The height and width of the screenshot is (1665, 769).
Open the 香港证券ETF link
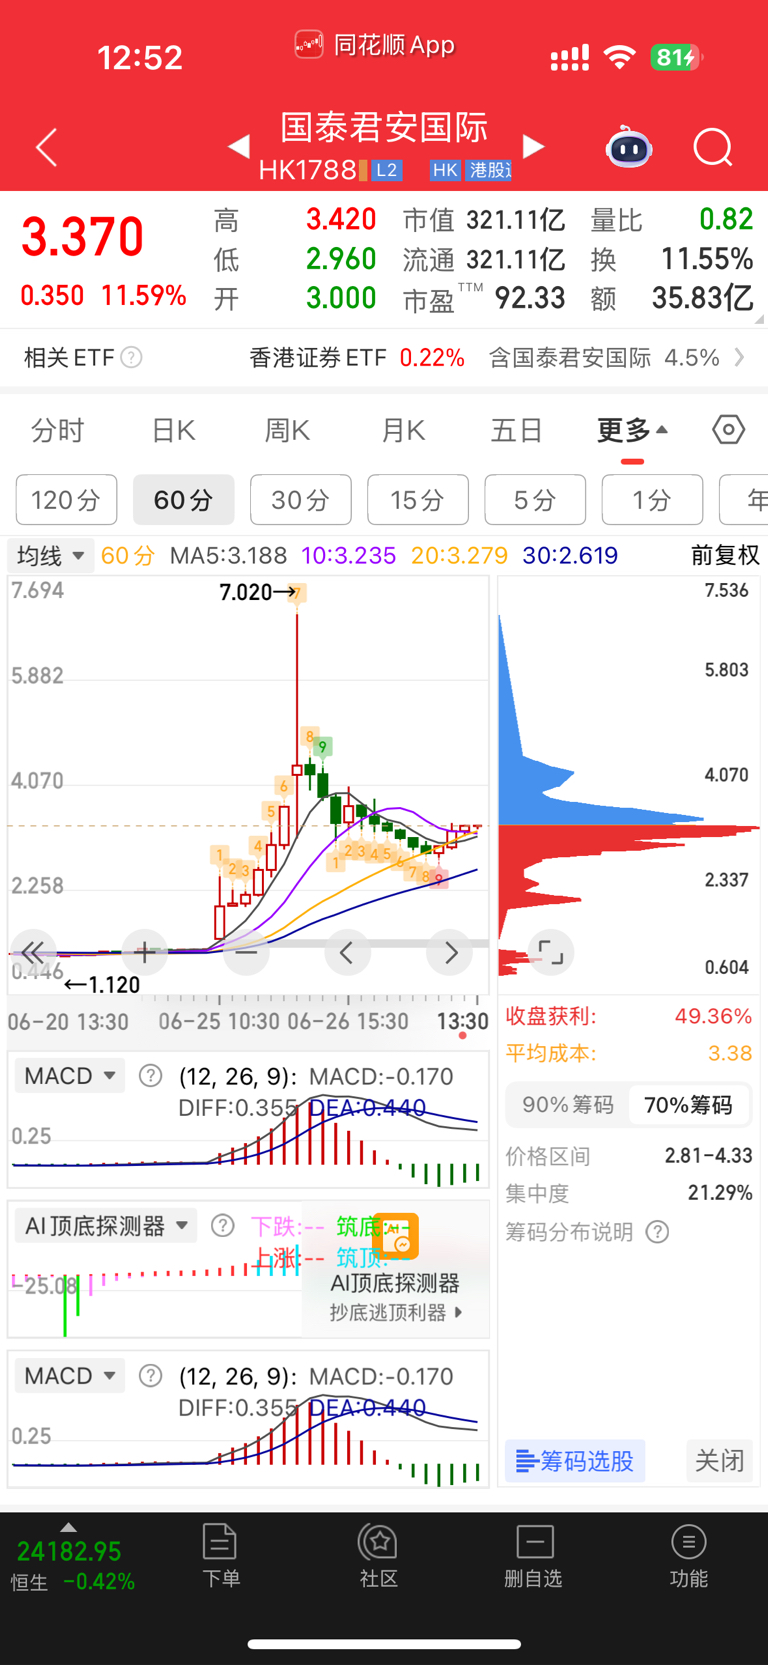click(x=356, y=357)
